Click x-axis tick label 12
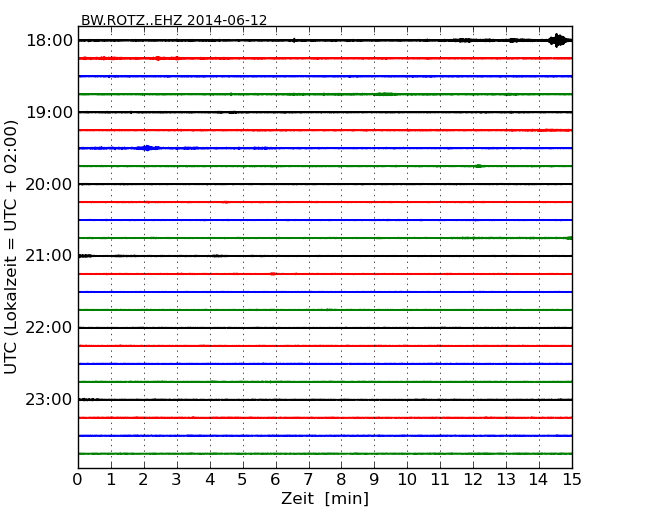Screen dimensions: 650x520 pyautogui.click(x=473, y=480)
